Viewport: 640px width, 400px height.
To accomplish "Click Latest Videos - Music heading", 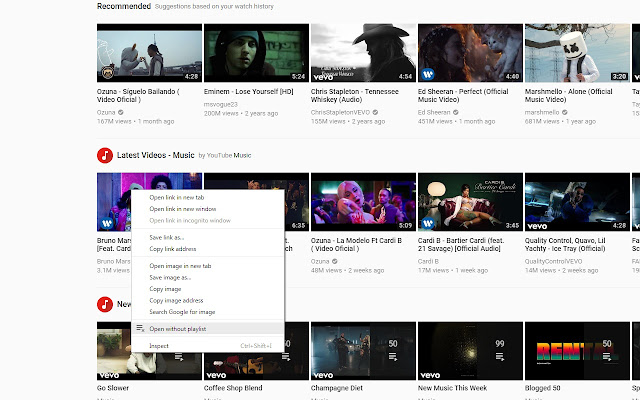I will pos(156,155).
